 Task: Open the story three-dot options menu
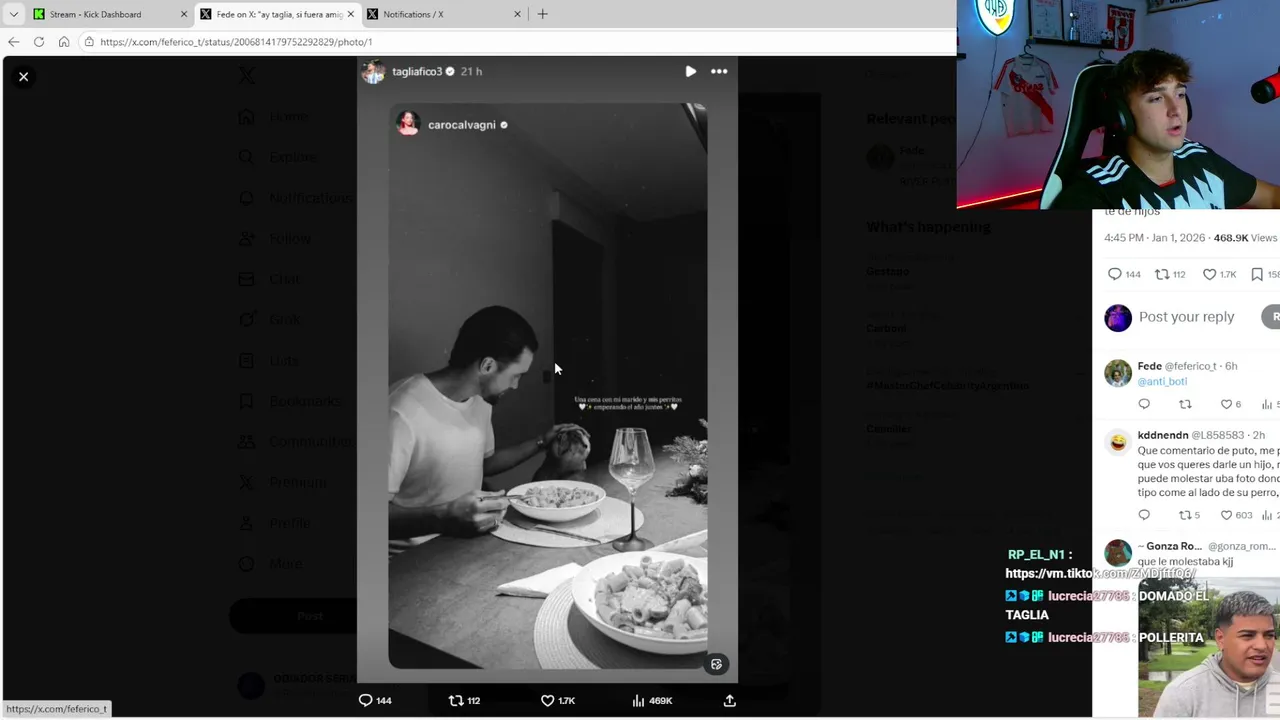pos(719,71)
